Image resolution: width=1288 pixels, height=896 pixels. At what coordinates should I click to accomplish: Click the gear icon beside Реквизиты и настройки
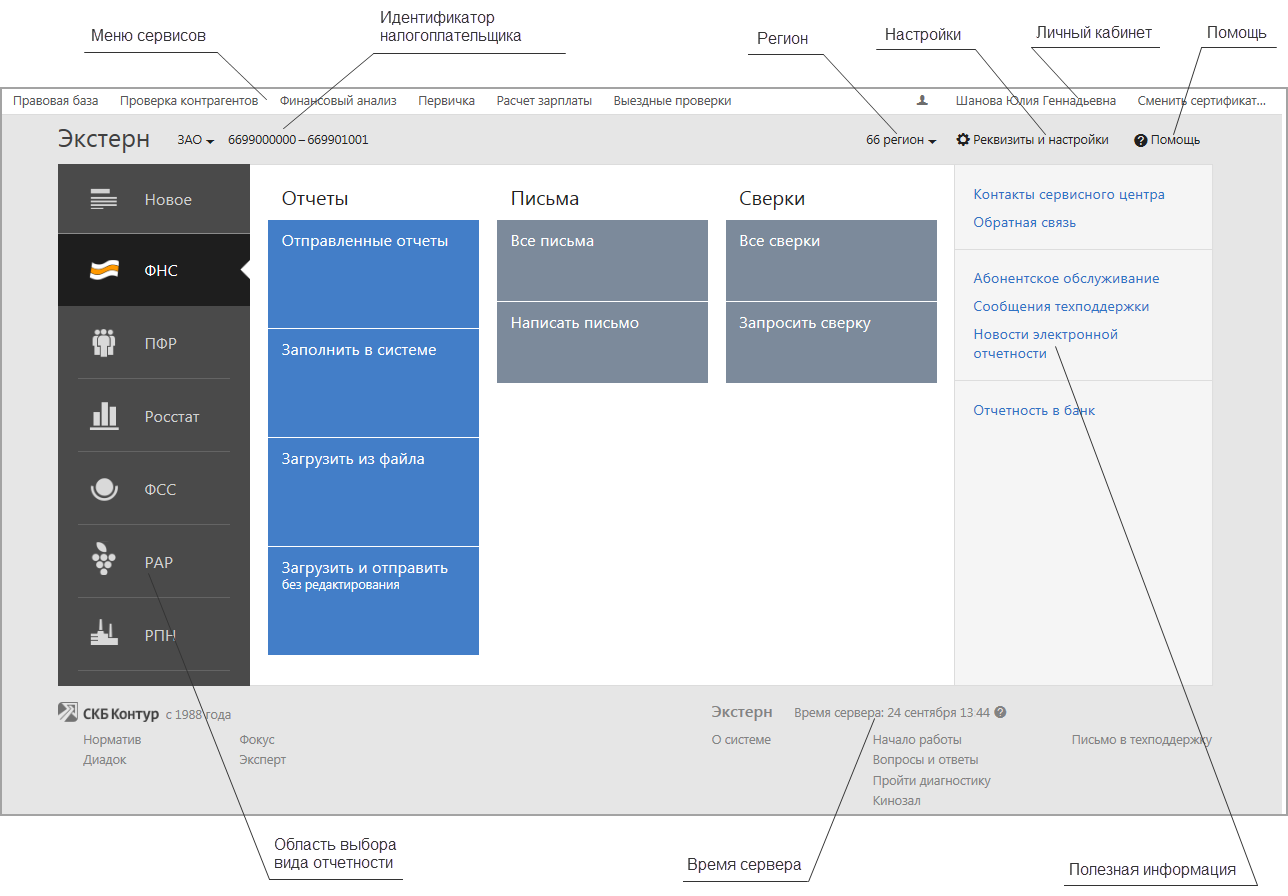(x=963, y=140)
